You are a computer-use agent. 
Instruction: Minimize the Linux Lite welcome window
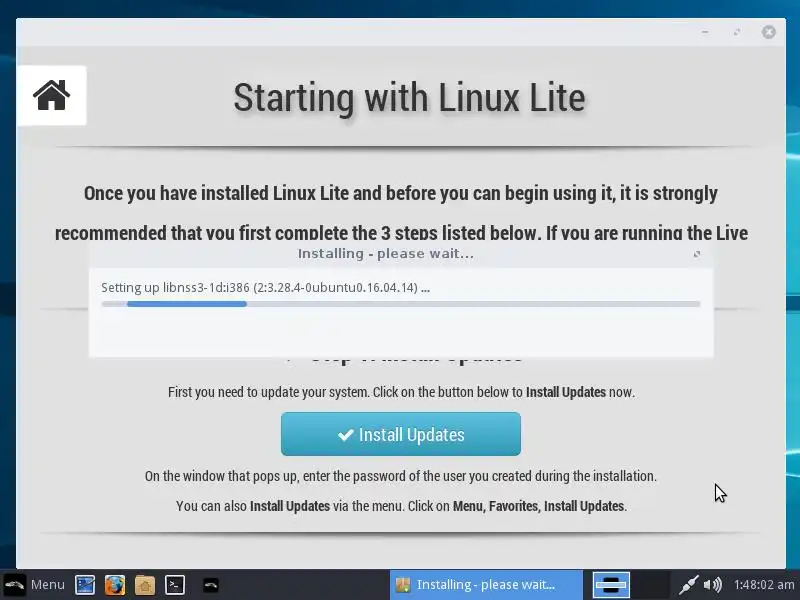pyautogui.click(x=705, y=32)
